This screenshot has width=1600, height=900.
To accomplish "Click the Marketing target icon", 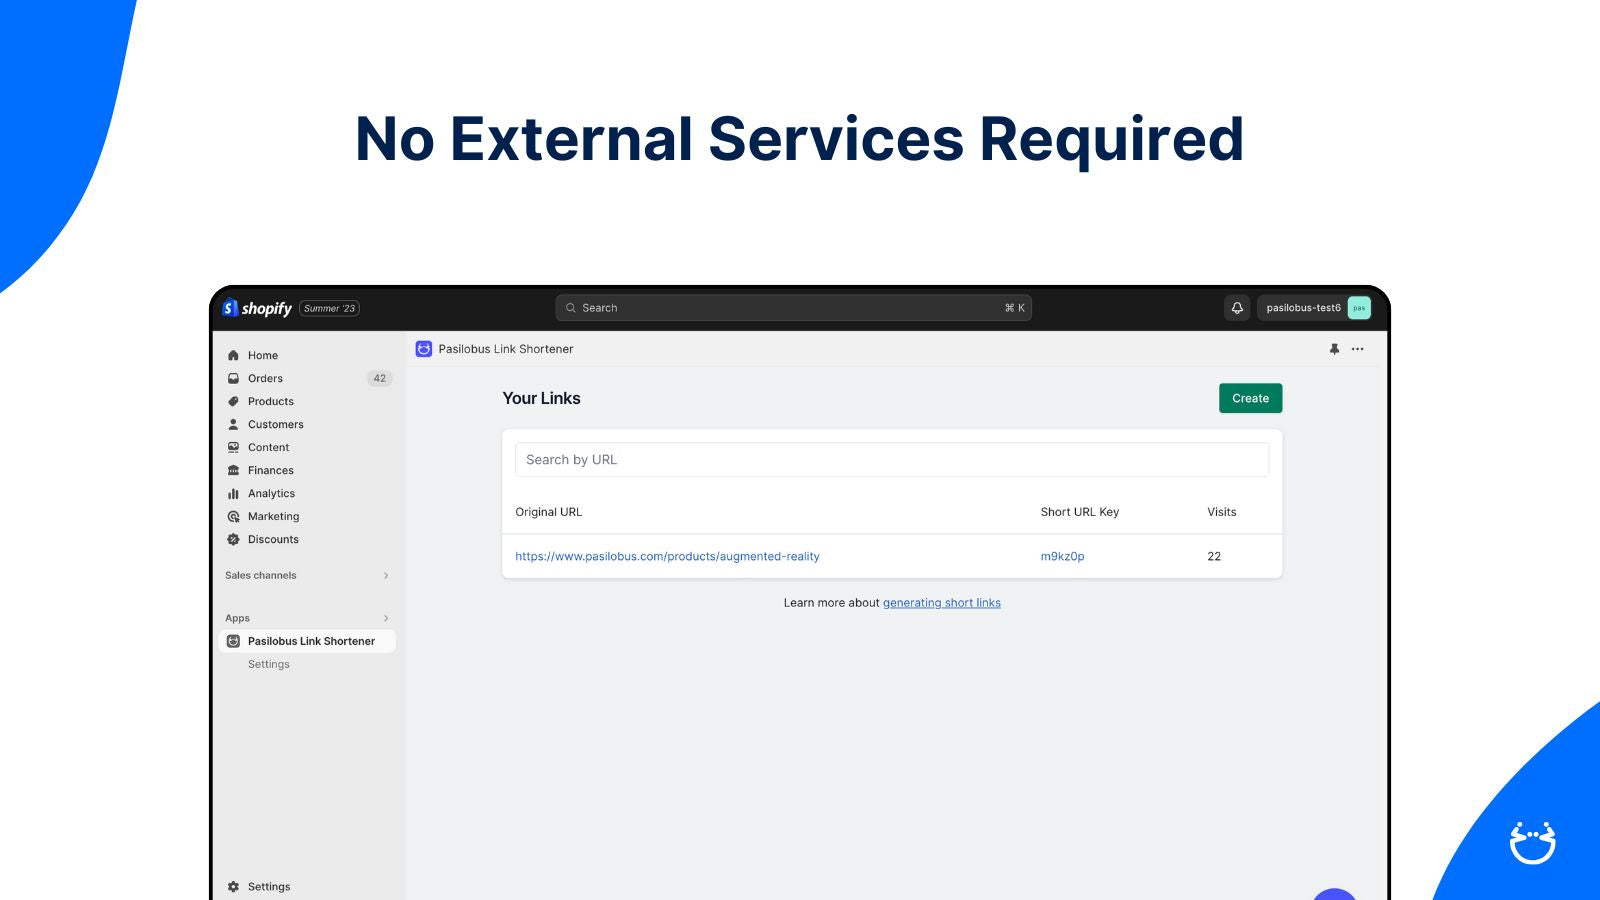I will [233, 516].
